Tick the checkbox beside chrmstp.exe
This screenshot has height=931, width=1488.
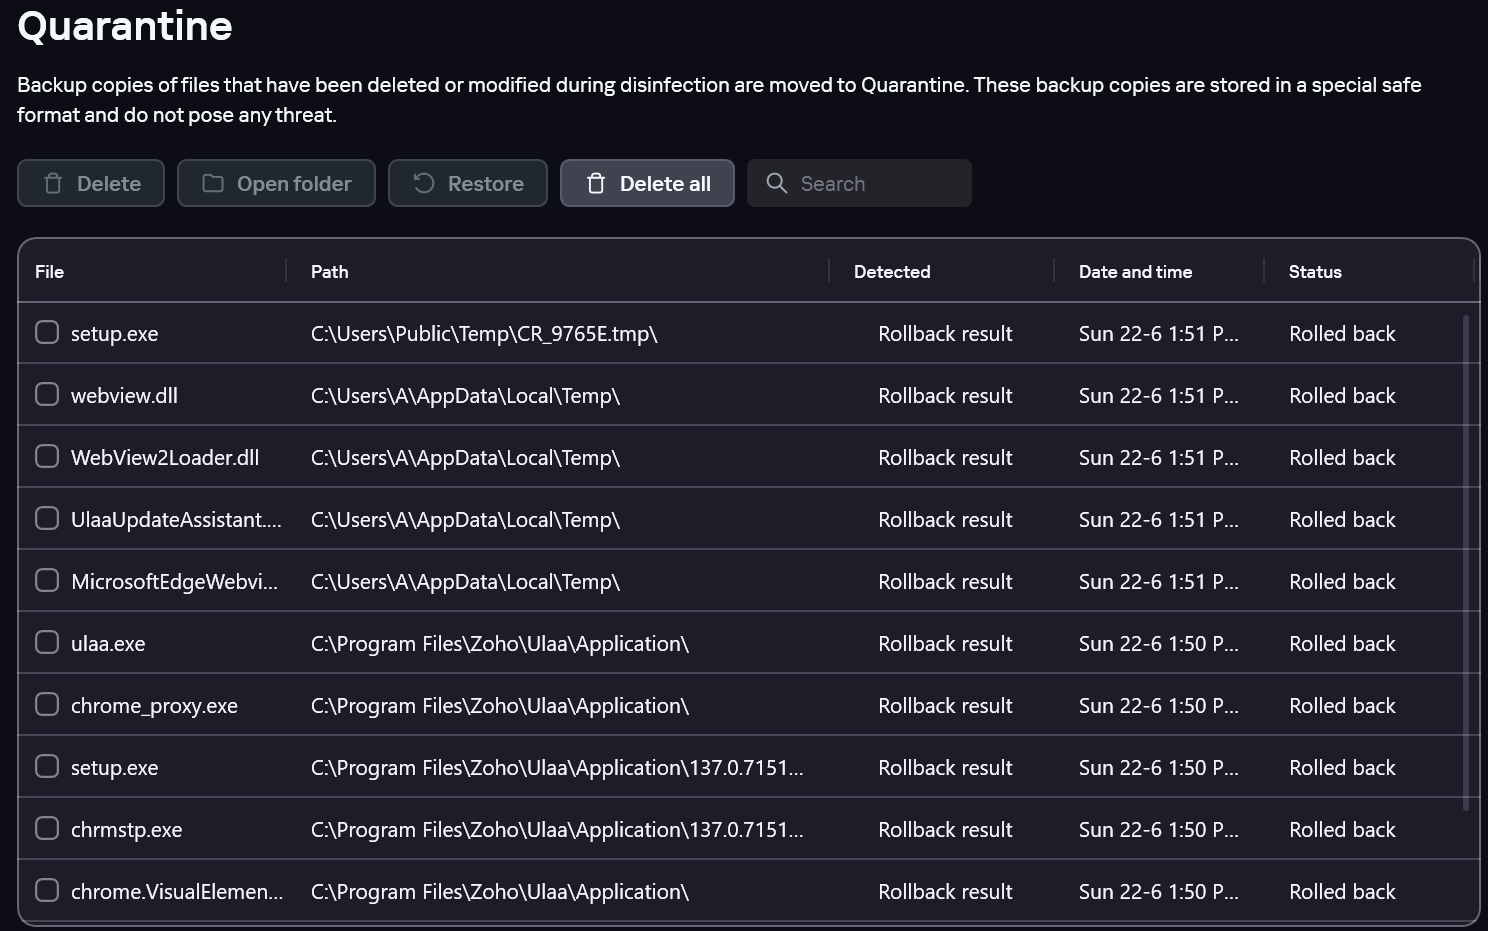(x=47, y=829)
